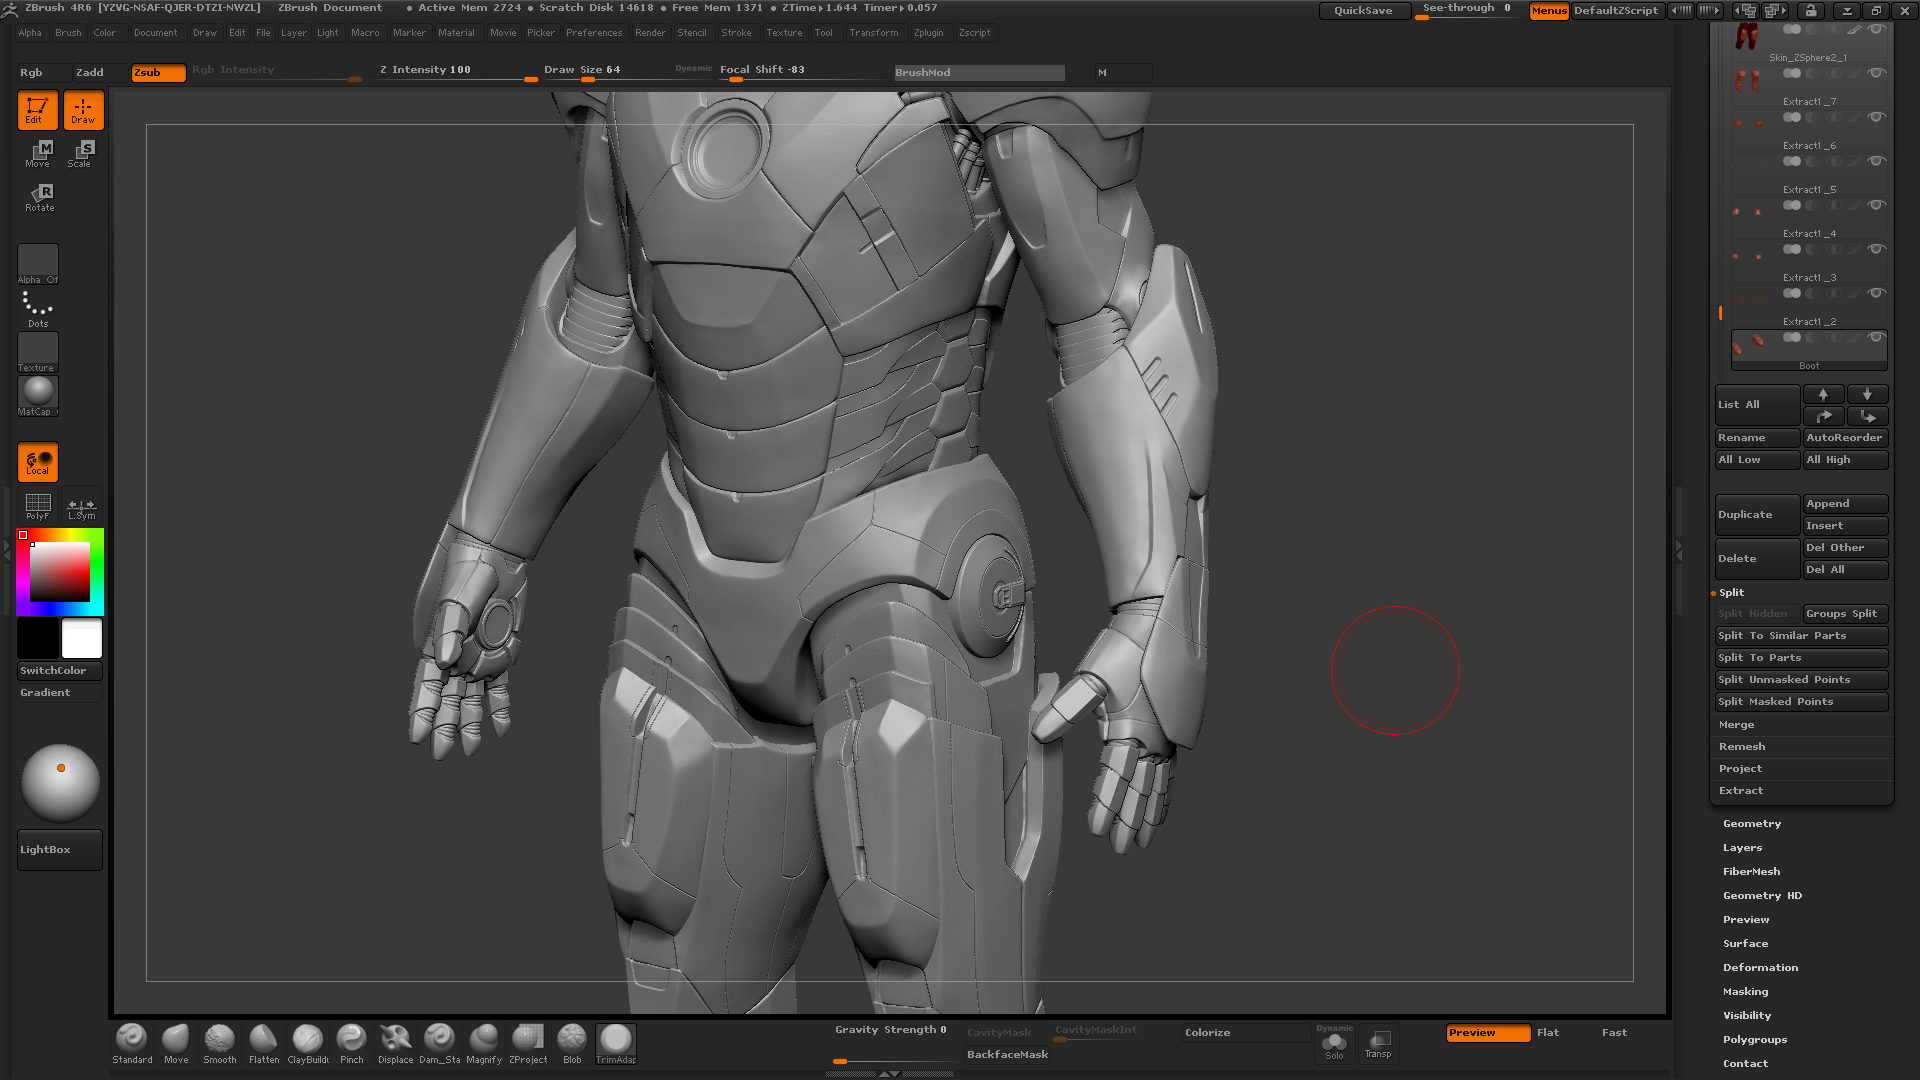Choose the Standard brush
1920x1080 pixels.
tap(132, 1044)
